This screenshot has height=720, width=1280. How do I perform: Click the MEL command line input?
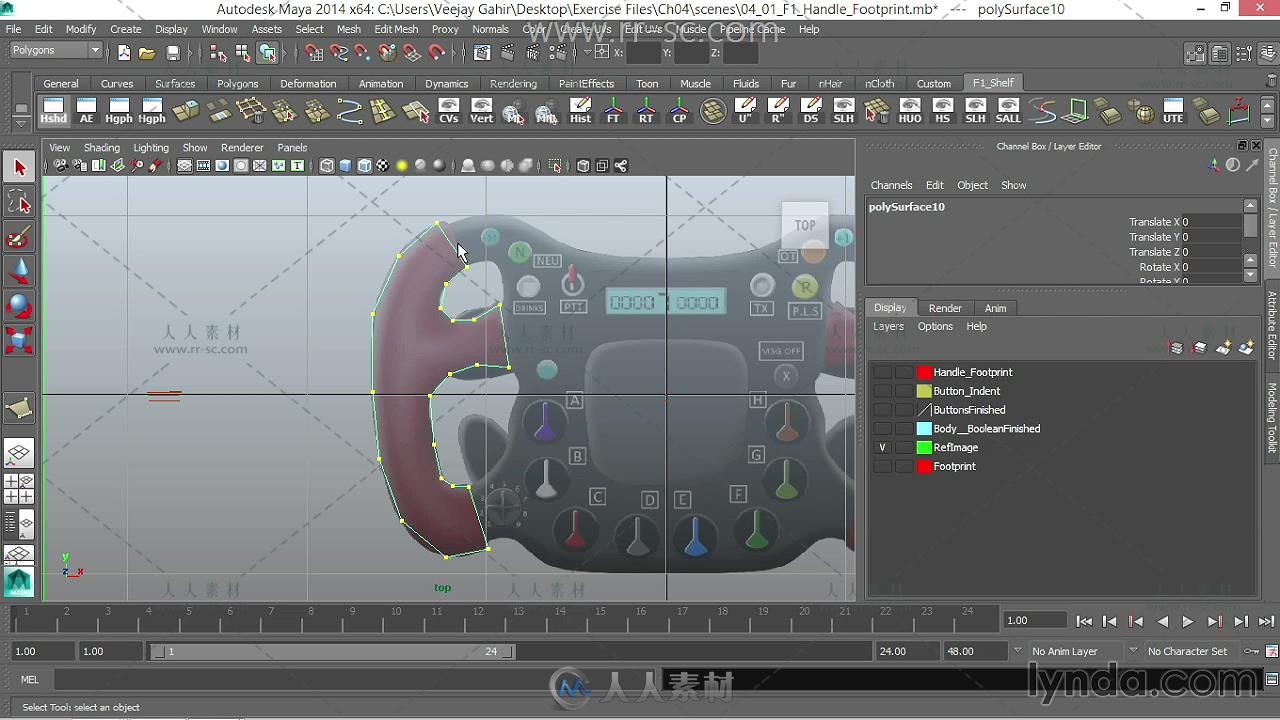[356, 680]
